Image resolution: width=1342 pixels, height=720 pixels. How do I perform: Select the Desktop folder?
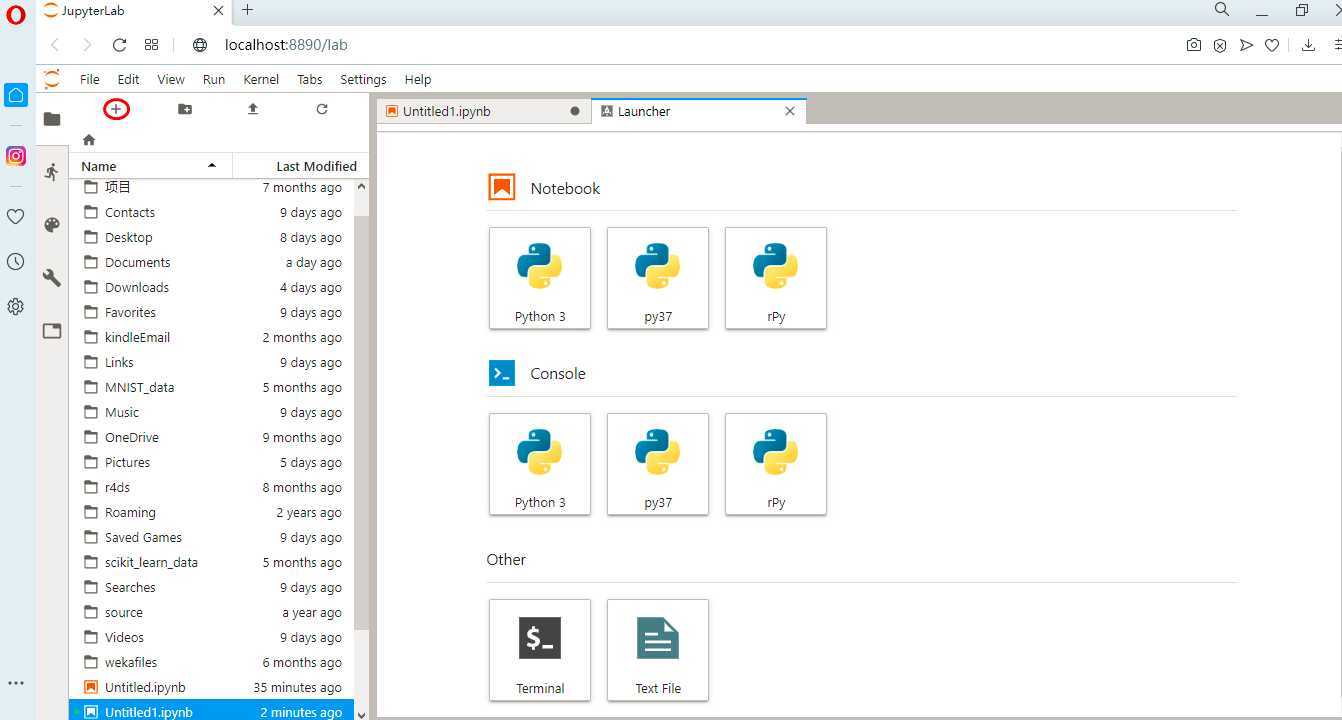(x=212, y=237)
